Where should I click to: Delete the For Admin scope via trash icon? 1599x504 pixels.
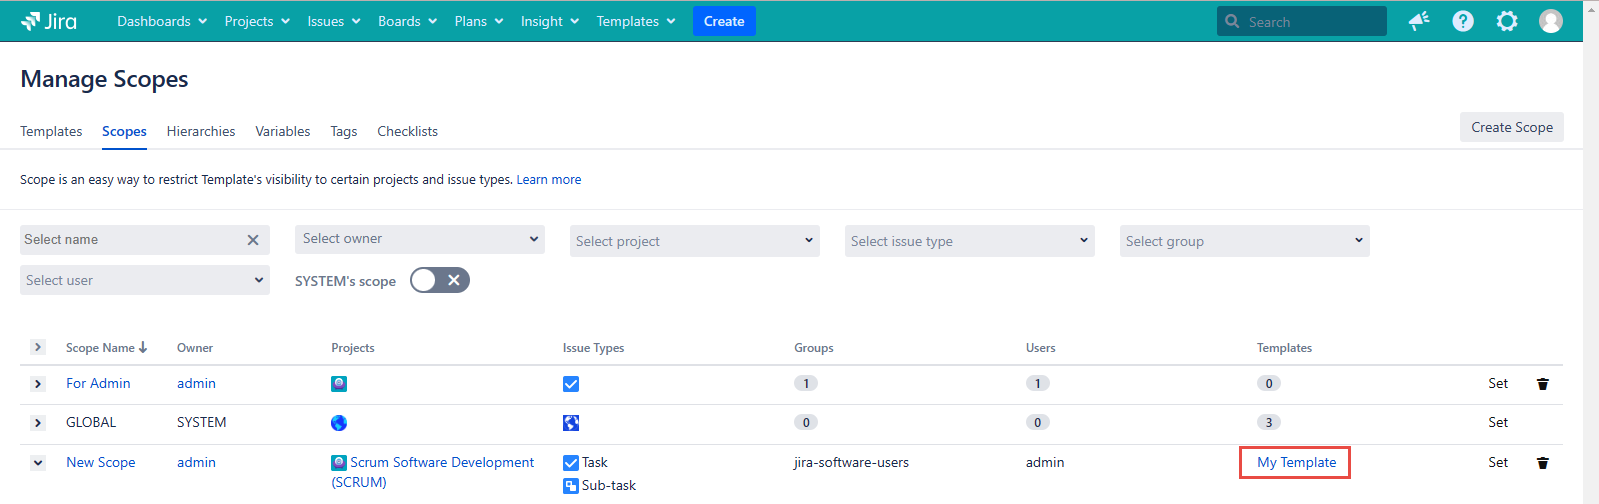click(x=1543, y=384)
